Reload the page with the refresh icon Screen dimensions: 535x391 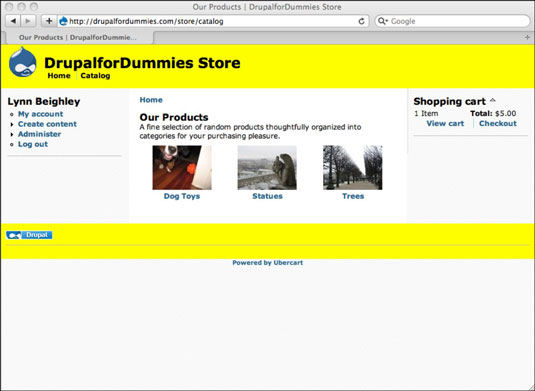click(x=361, y=21)
